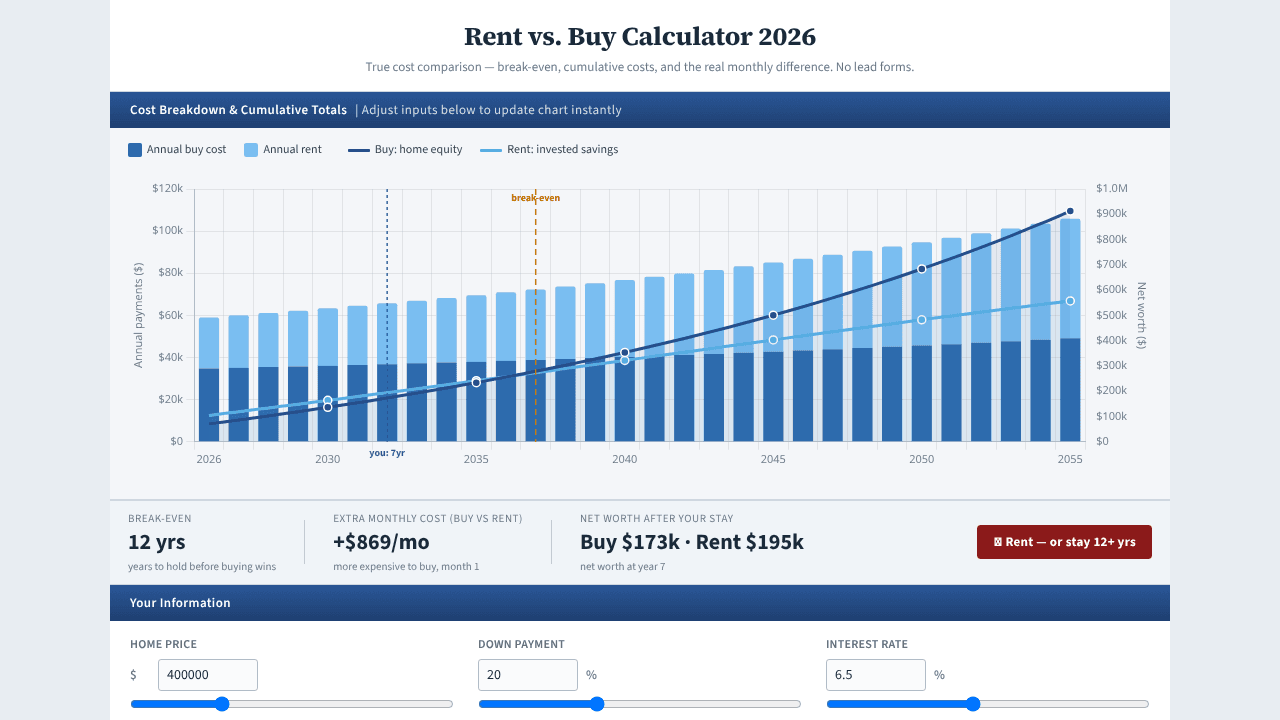Click home equity data point at 2045
The height and width of the screenshot is (720, 1280).
pos(773,315)
